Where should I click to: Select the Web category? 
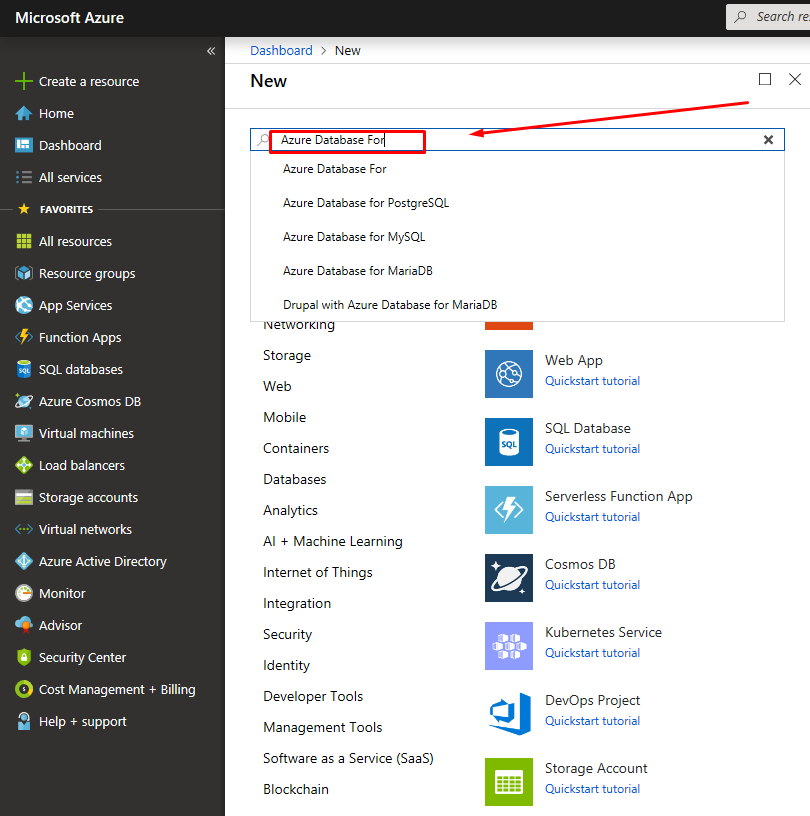click(277, 386)
